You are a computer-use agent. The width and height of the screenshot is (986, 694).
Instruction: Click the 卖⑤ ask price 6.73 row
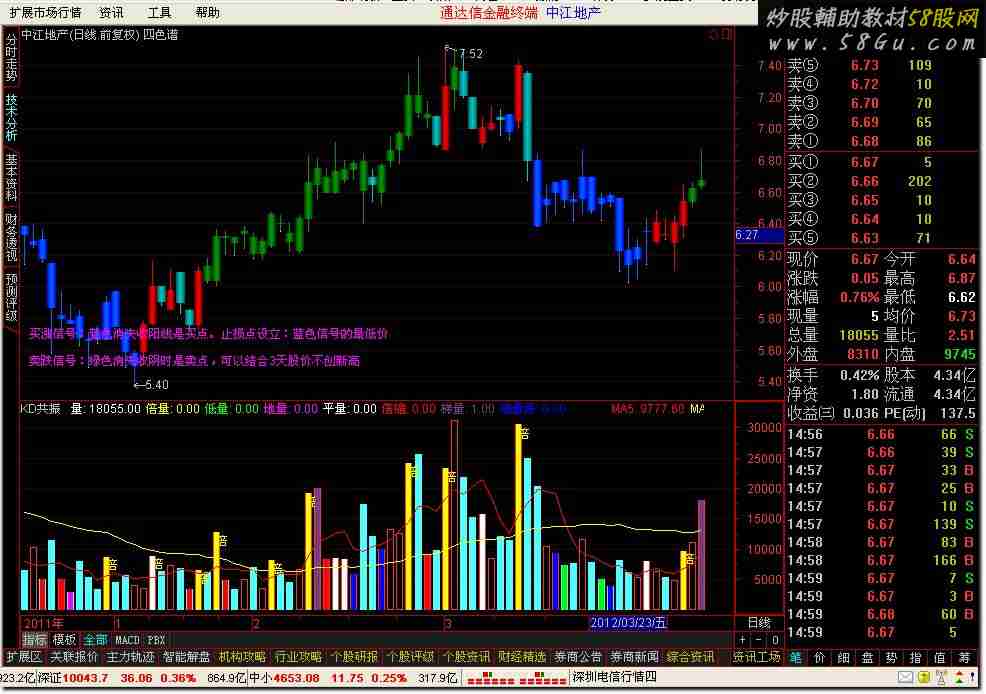tap(880, 65)
